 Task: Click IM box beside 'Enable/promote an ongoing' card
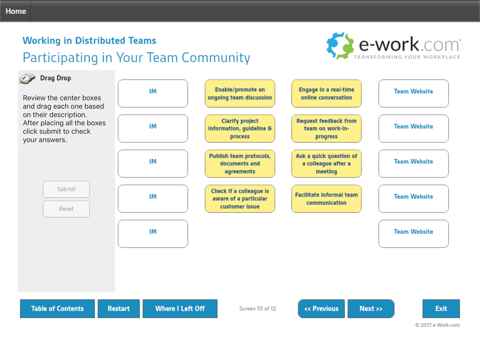[x=153, y=94]
